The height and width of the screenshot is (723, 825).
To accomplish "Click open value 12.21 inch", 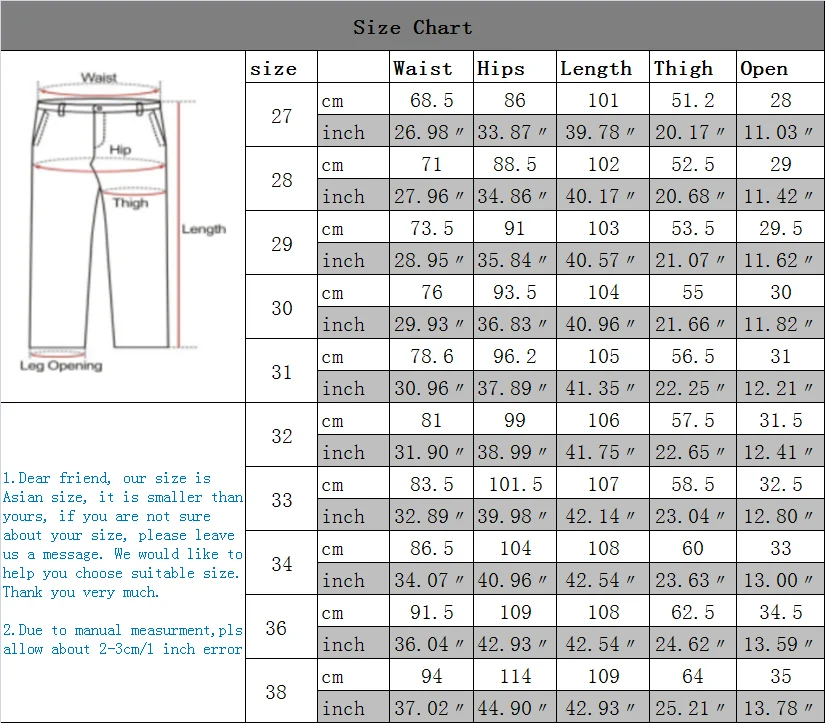I will click(778, 388).
